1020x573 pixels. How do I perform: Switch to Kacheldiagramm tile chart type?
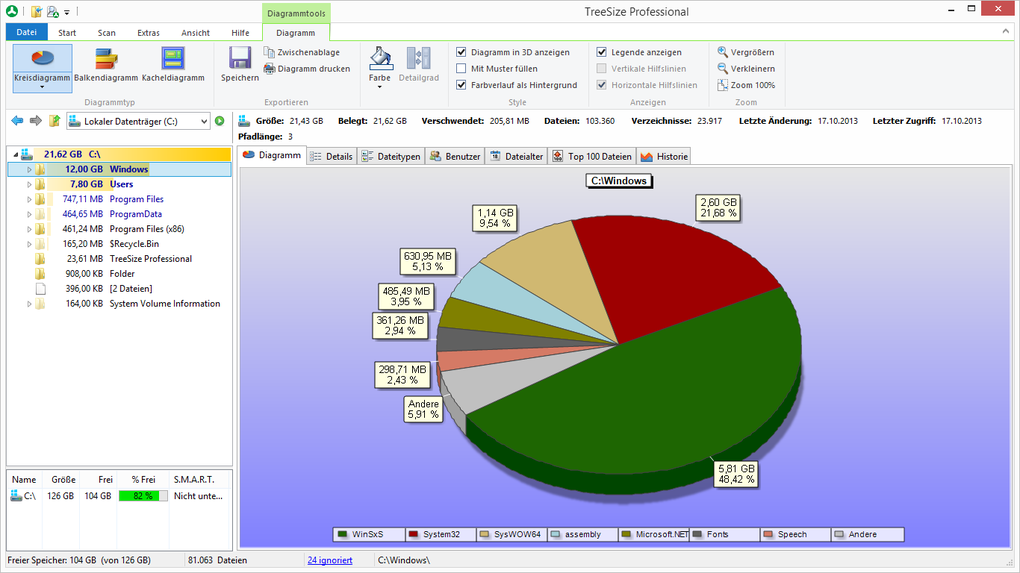click(173, 59)
